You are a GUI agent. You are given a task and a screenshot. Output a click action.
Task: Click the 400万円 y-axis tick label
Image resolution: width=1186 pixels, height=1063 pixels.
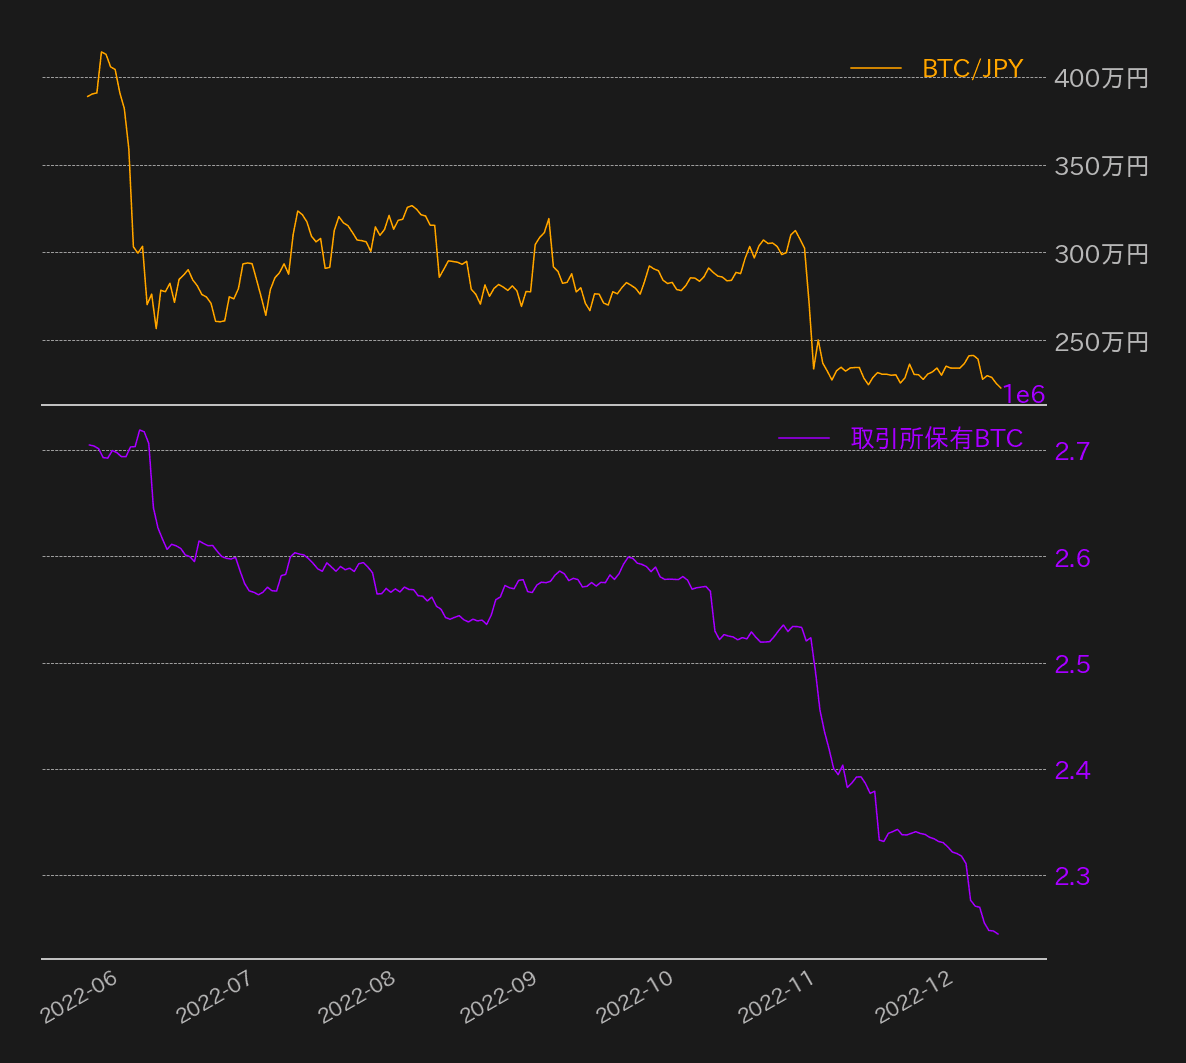[1101, 78]
